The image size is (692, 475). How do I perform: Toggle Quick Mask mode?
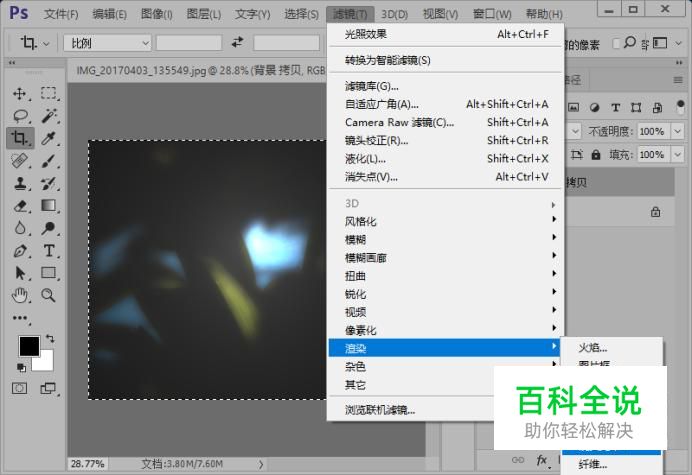tap(19, 388)
